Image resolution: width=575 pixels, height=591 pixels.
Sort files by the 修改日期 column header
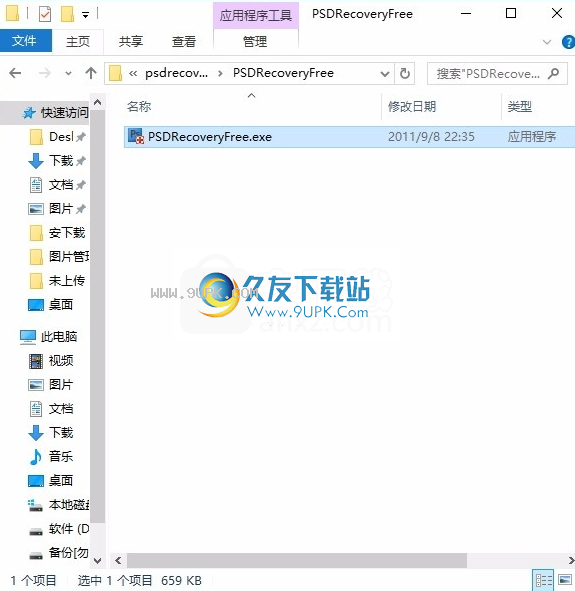(x=412, y=107)
